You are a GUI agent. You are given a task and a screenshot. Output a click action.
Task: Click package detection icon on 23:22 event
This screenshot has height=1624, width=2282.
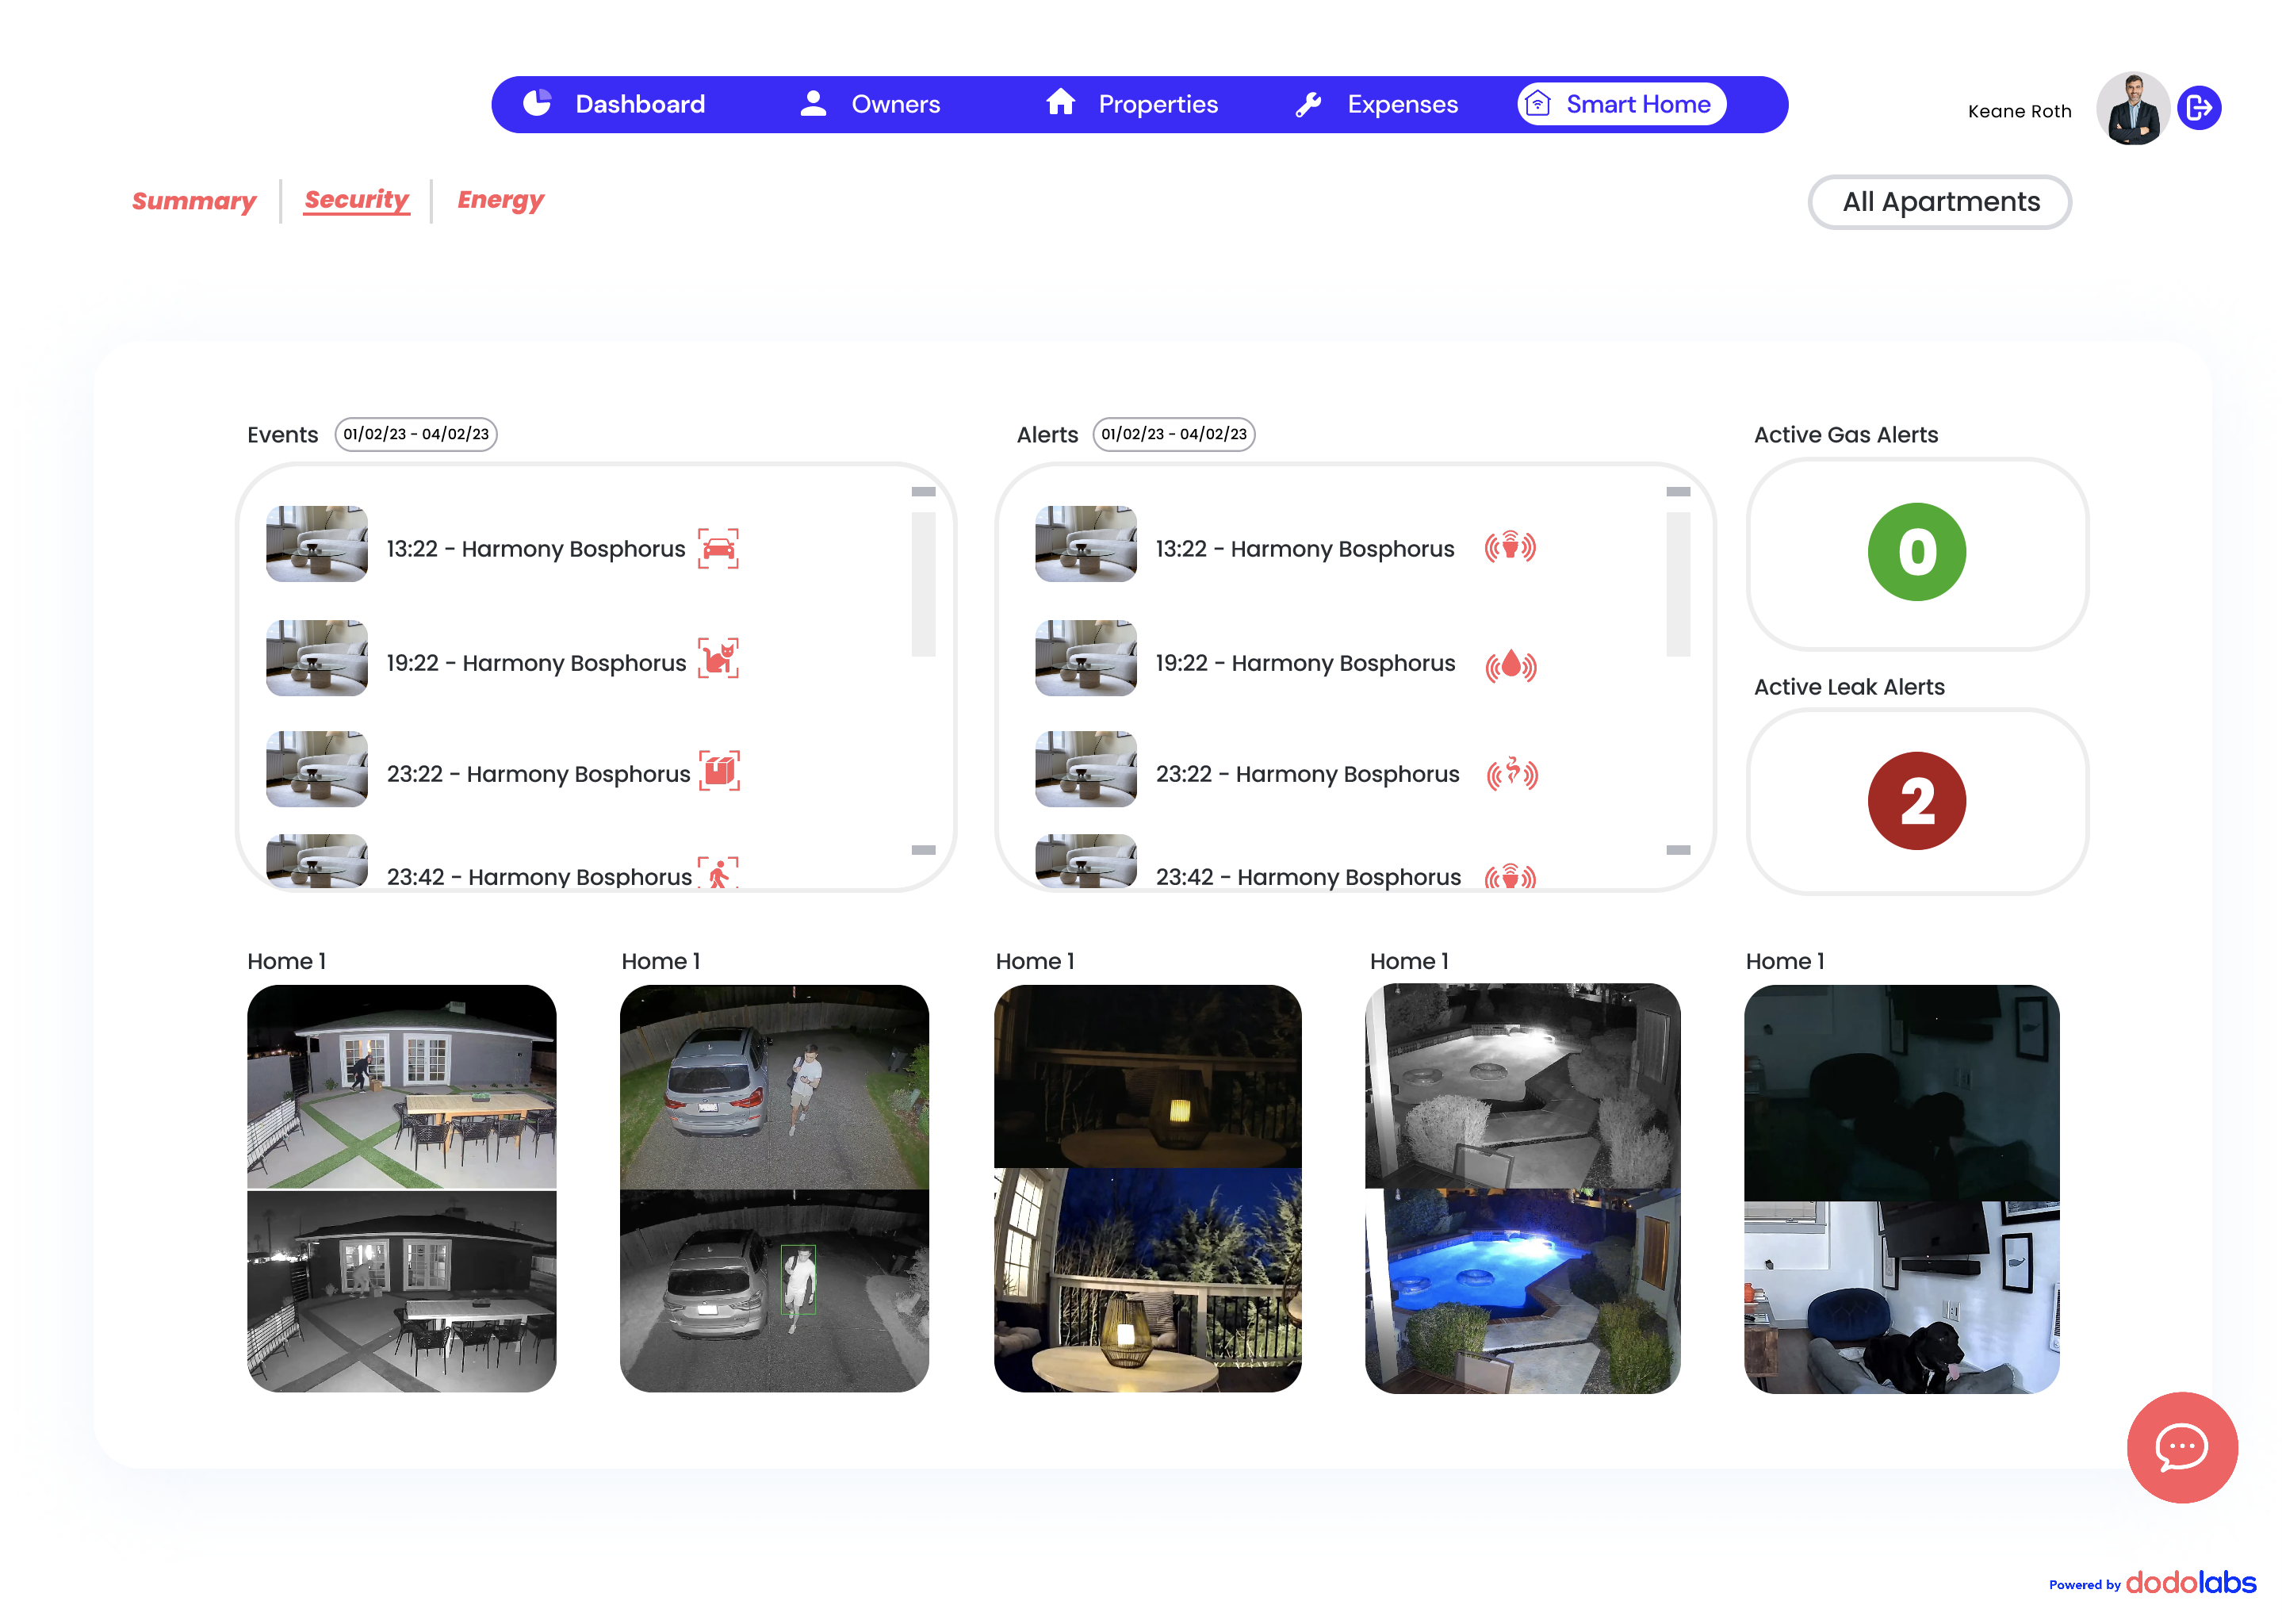coord(718,770)
